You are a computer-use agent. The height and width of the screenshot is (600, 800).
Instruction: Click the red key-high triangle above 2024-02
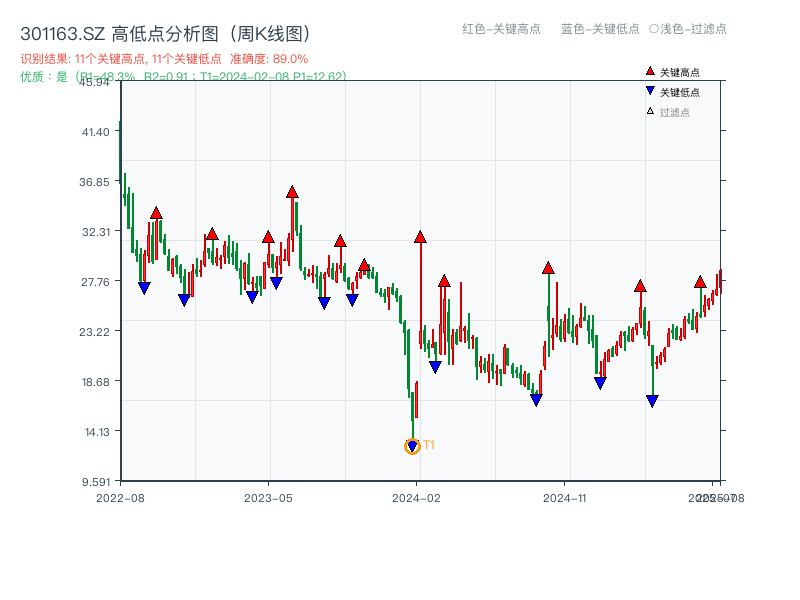420,237
